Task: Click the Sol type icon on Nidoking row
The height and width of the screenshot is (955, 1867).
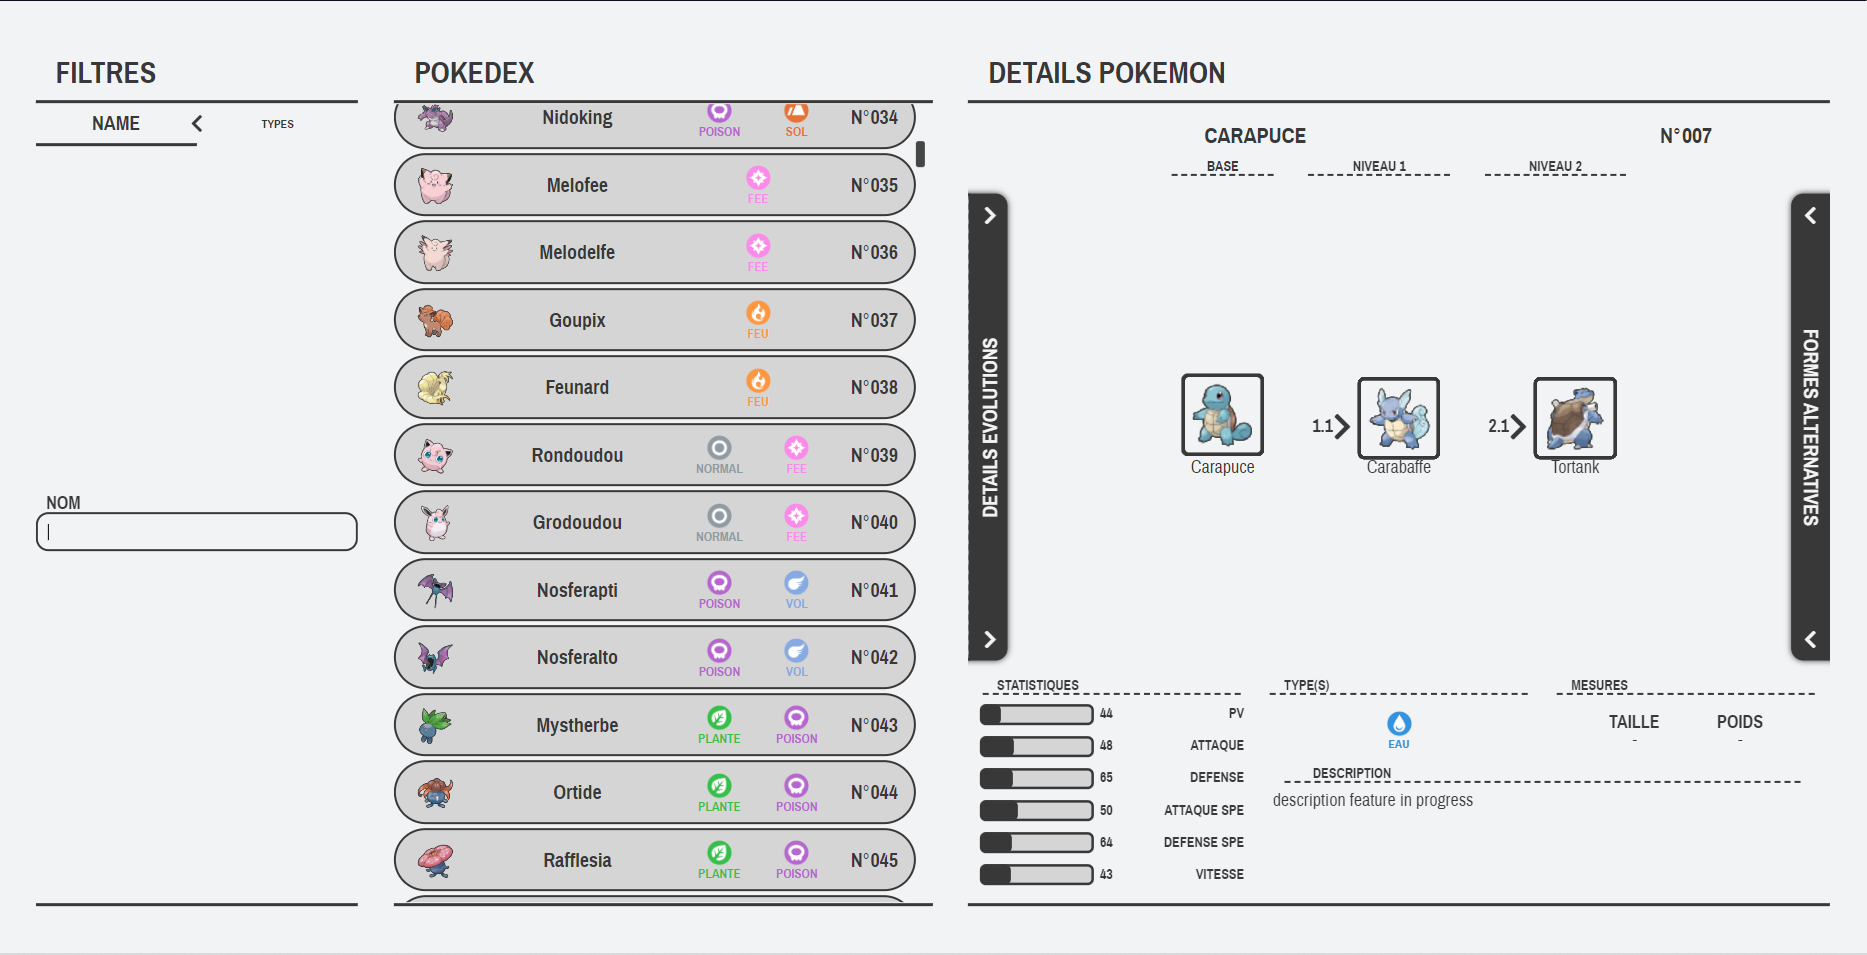Action: pyautogui.click(x=796, y=112)
